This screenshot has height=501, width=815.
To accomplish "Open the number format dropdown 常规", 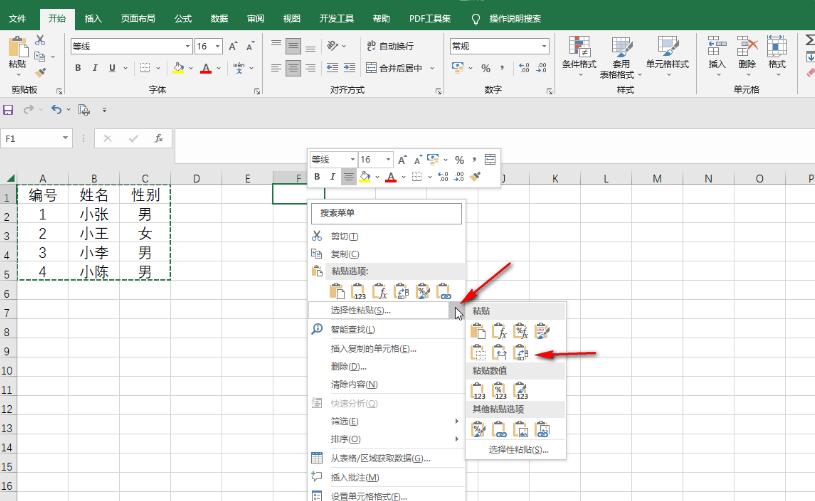I will click(x=544, y=46).
